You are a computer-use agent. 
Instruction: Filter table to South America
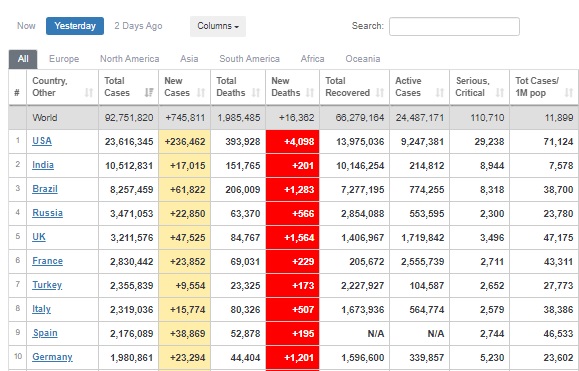pyautogui.click(x=250, y=59)
